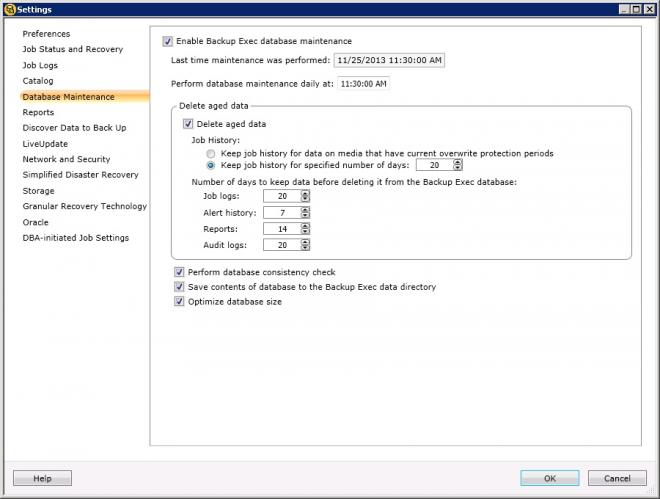Confirm settings with OK button

[x=550, y=478]
